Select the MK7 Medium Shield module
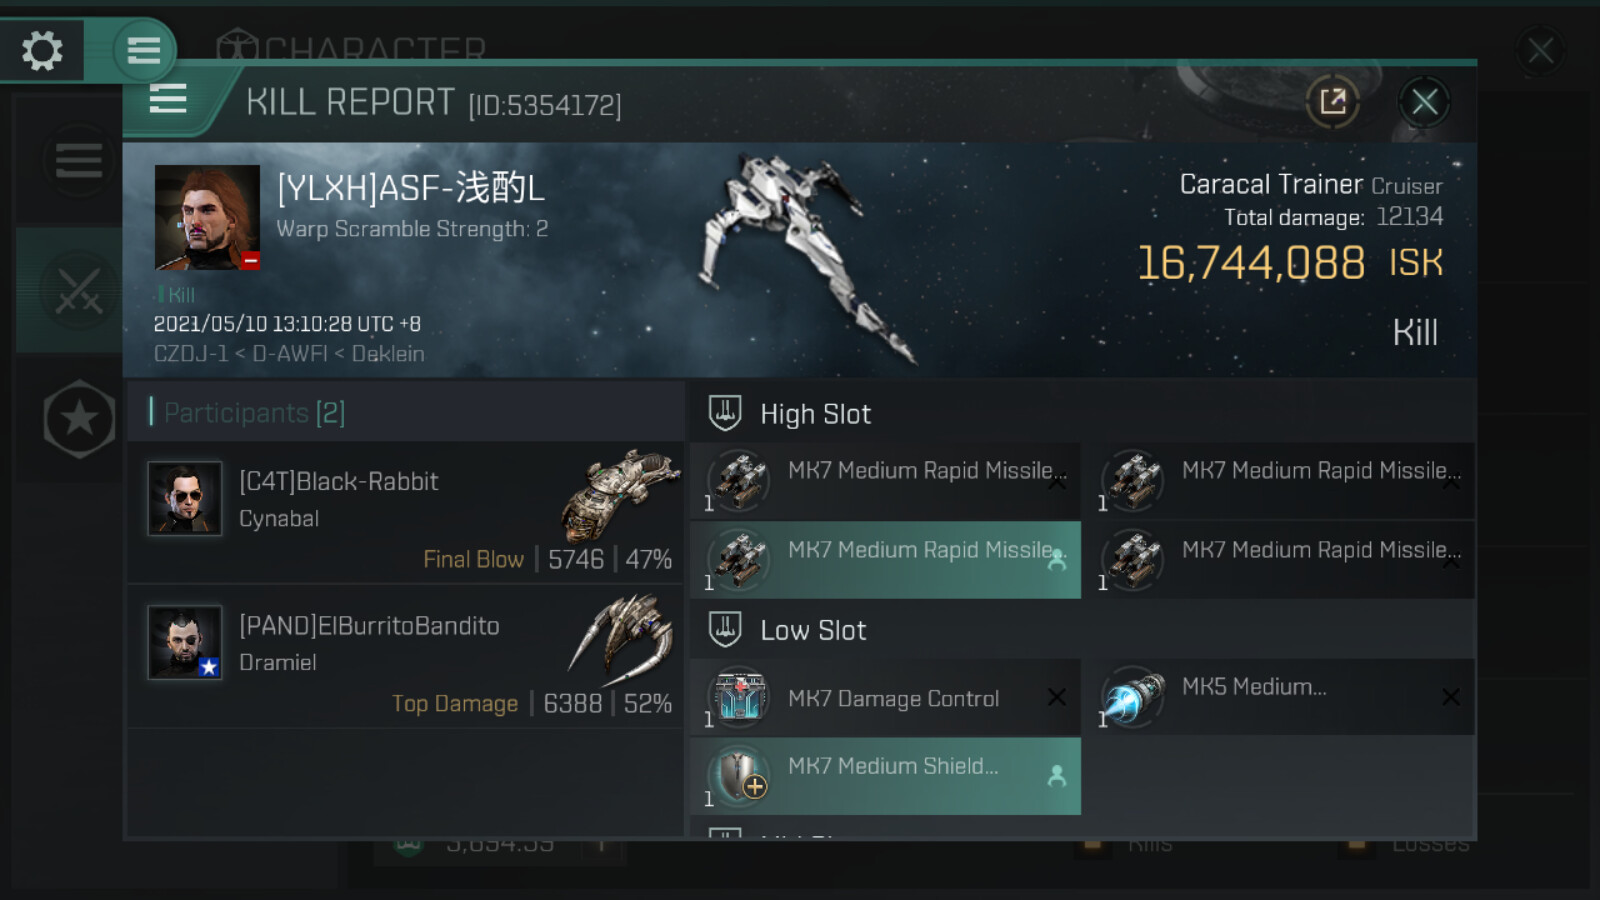 pyautogui.click(x=885, y=776)
